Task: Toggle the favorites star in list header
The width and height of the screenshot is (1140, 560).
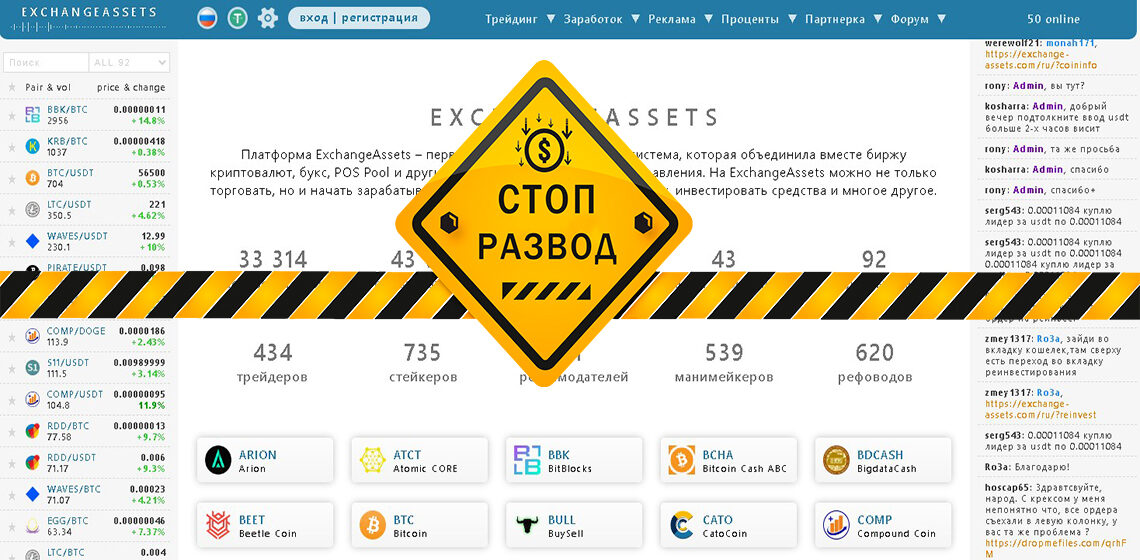Action: [x=12, y=87]
